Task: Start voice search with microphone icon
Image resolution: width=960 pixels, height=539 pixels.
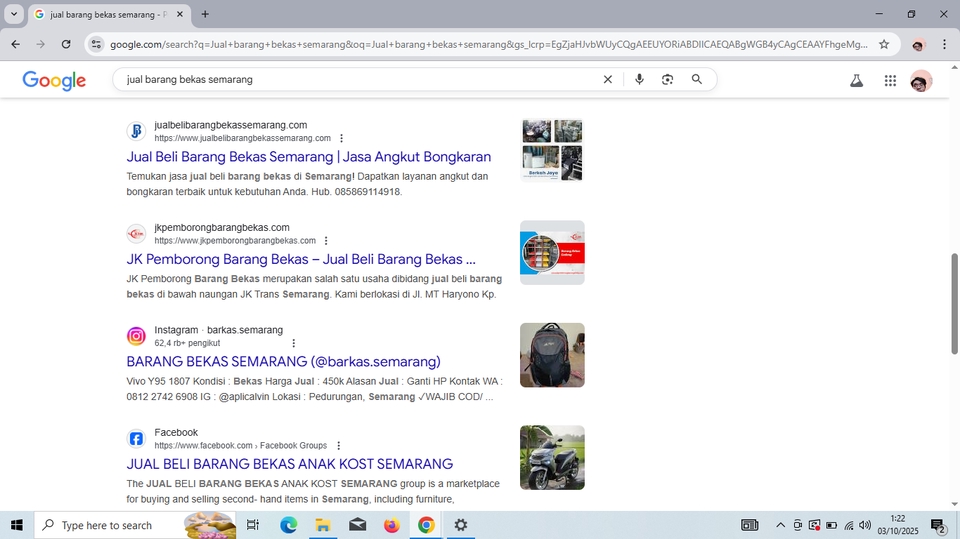Action: click(639, 79)
